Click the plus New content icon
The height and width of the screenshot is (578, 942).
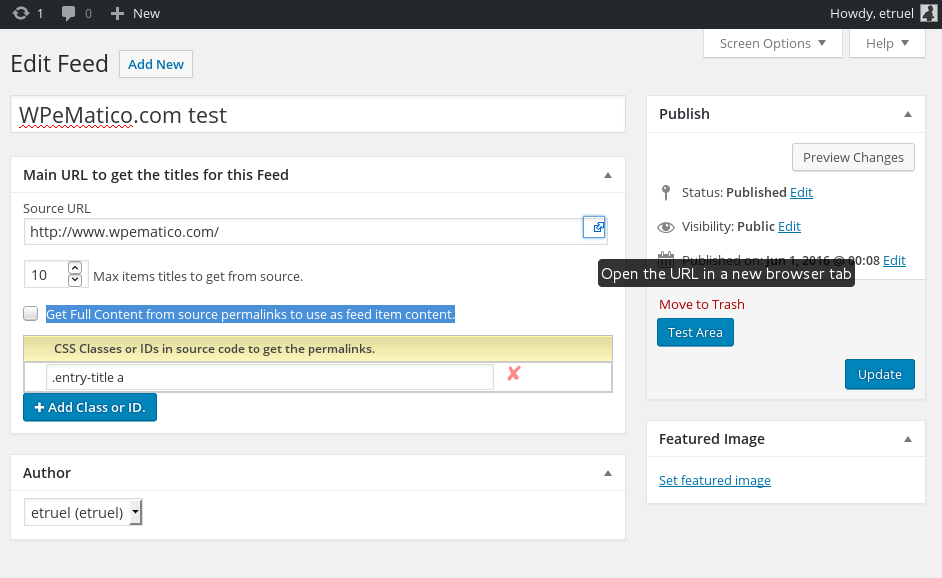coord(118,13)
